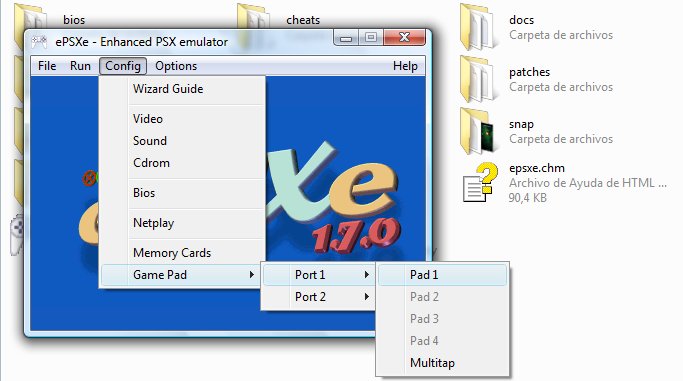
Task: Select the Multitap option
Action: point(443,363)
